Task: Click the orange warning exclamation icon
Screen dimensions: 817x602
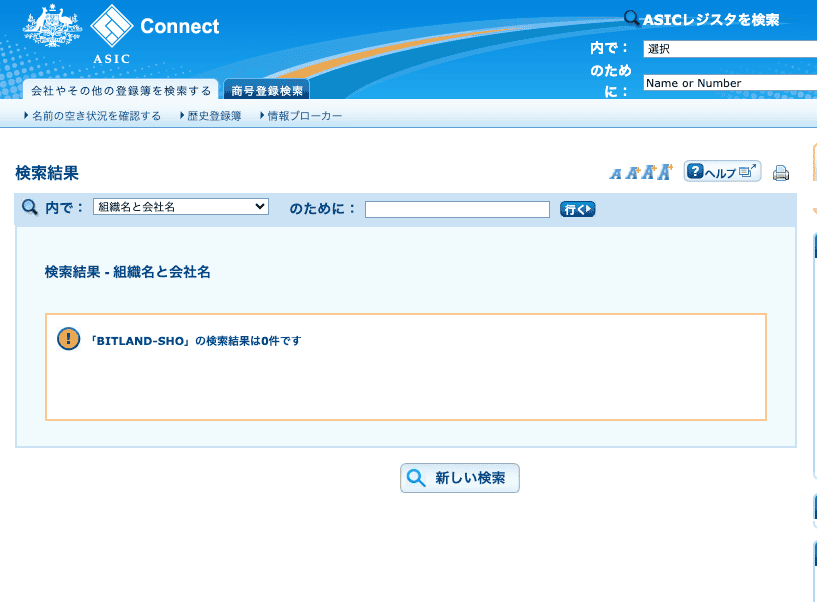Action: (x=68, y=339)
